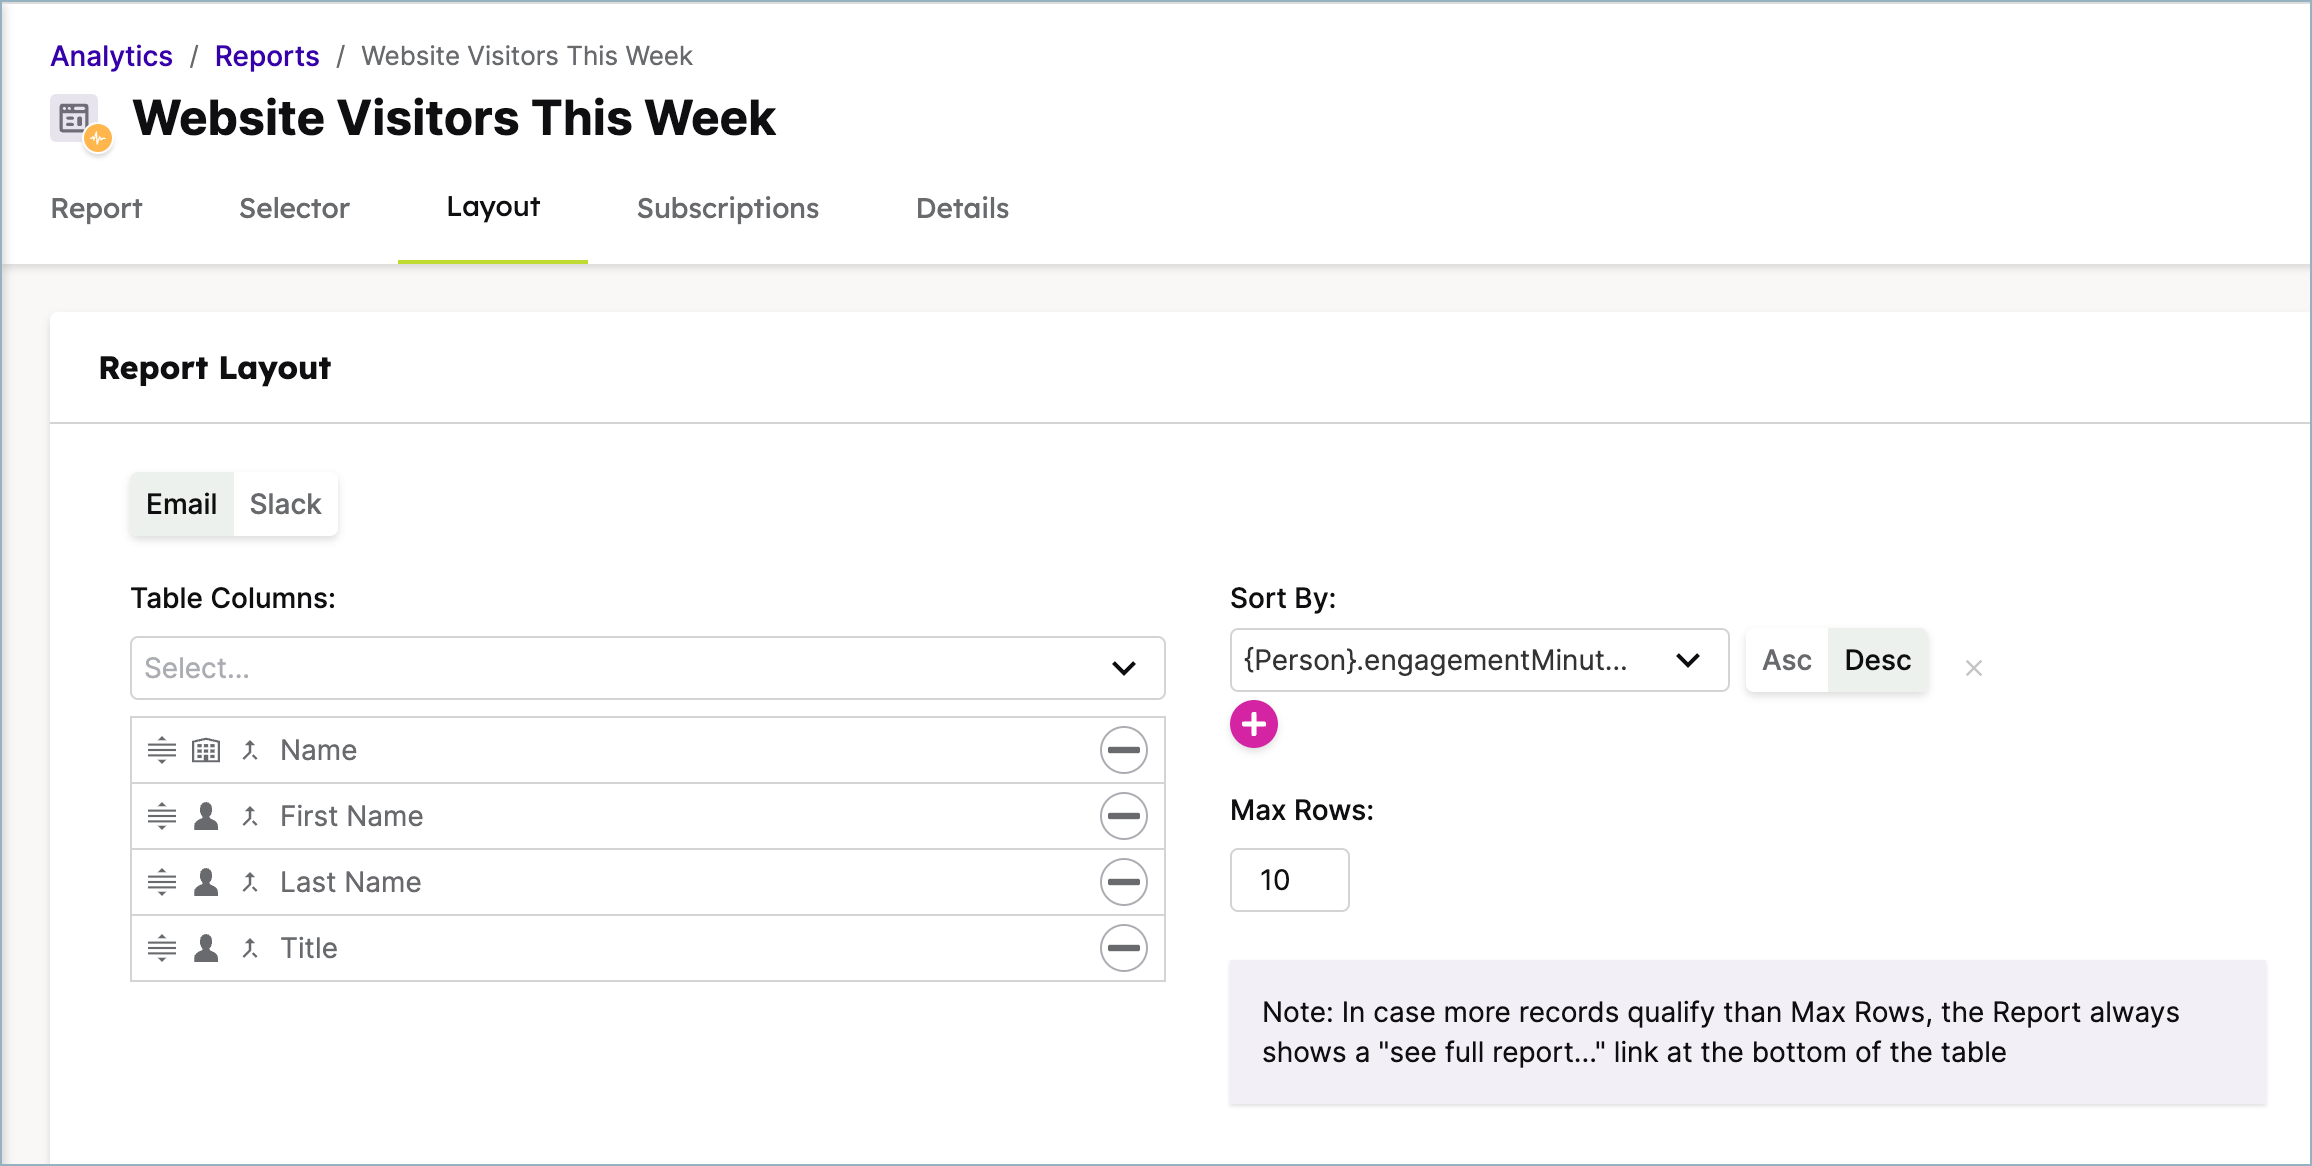Click the Max Rows input field
The image size is (2312, 1166).
[x=1290, y=880]
